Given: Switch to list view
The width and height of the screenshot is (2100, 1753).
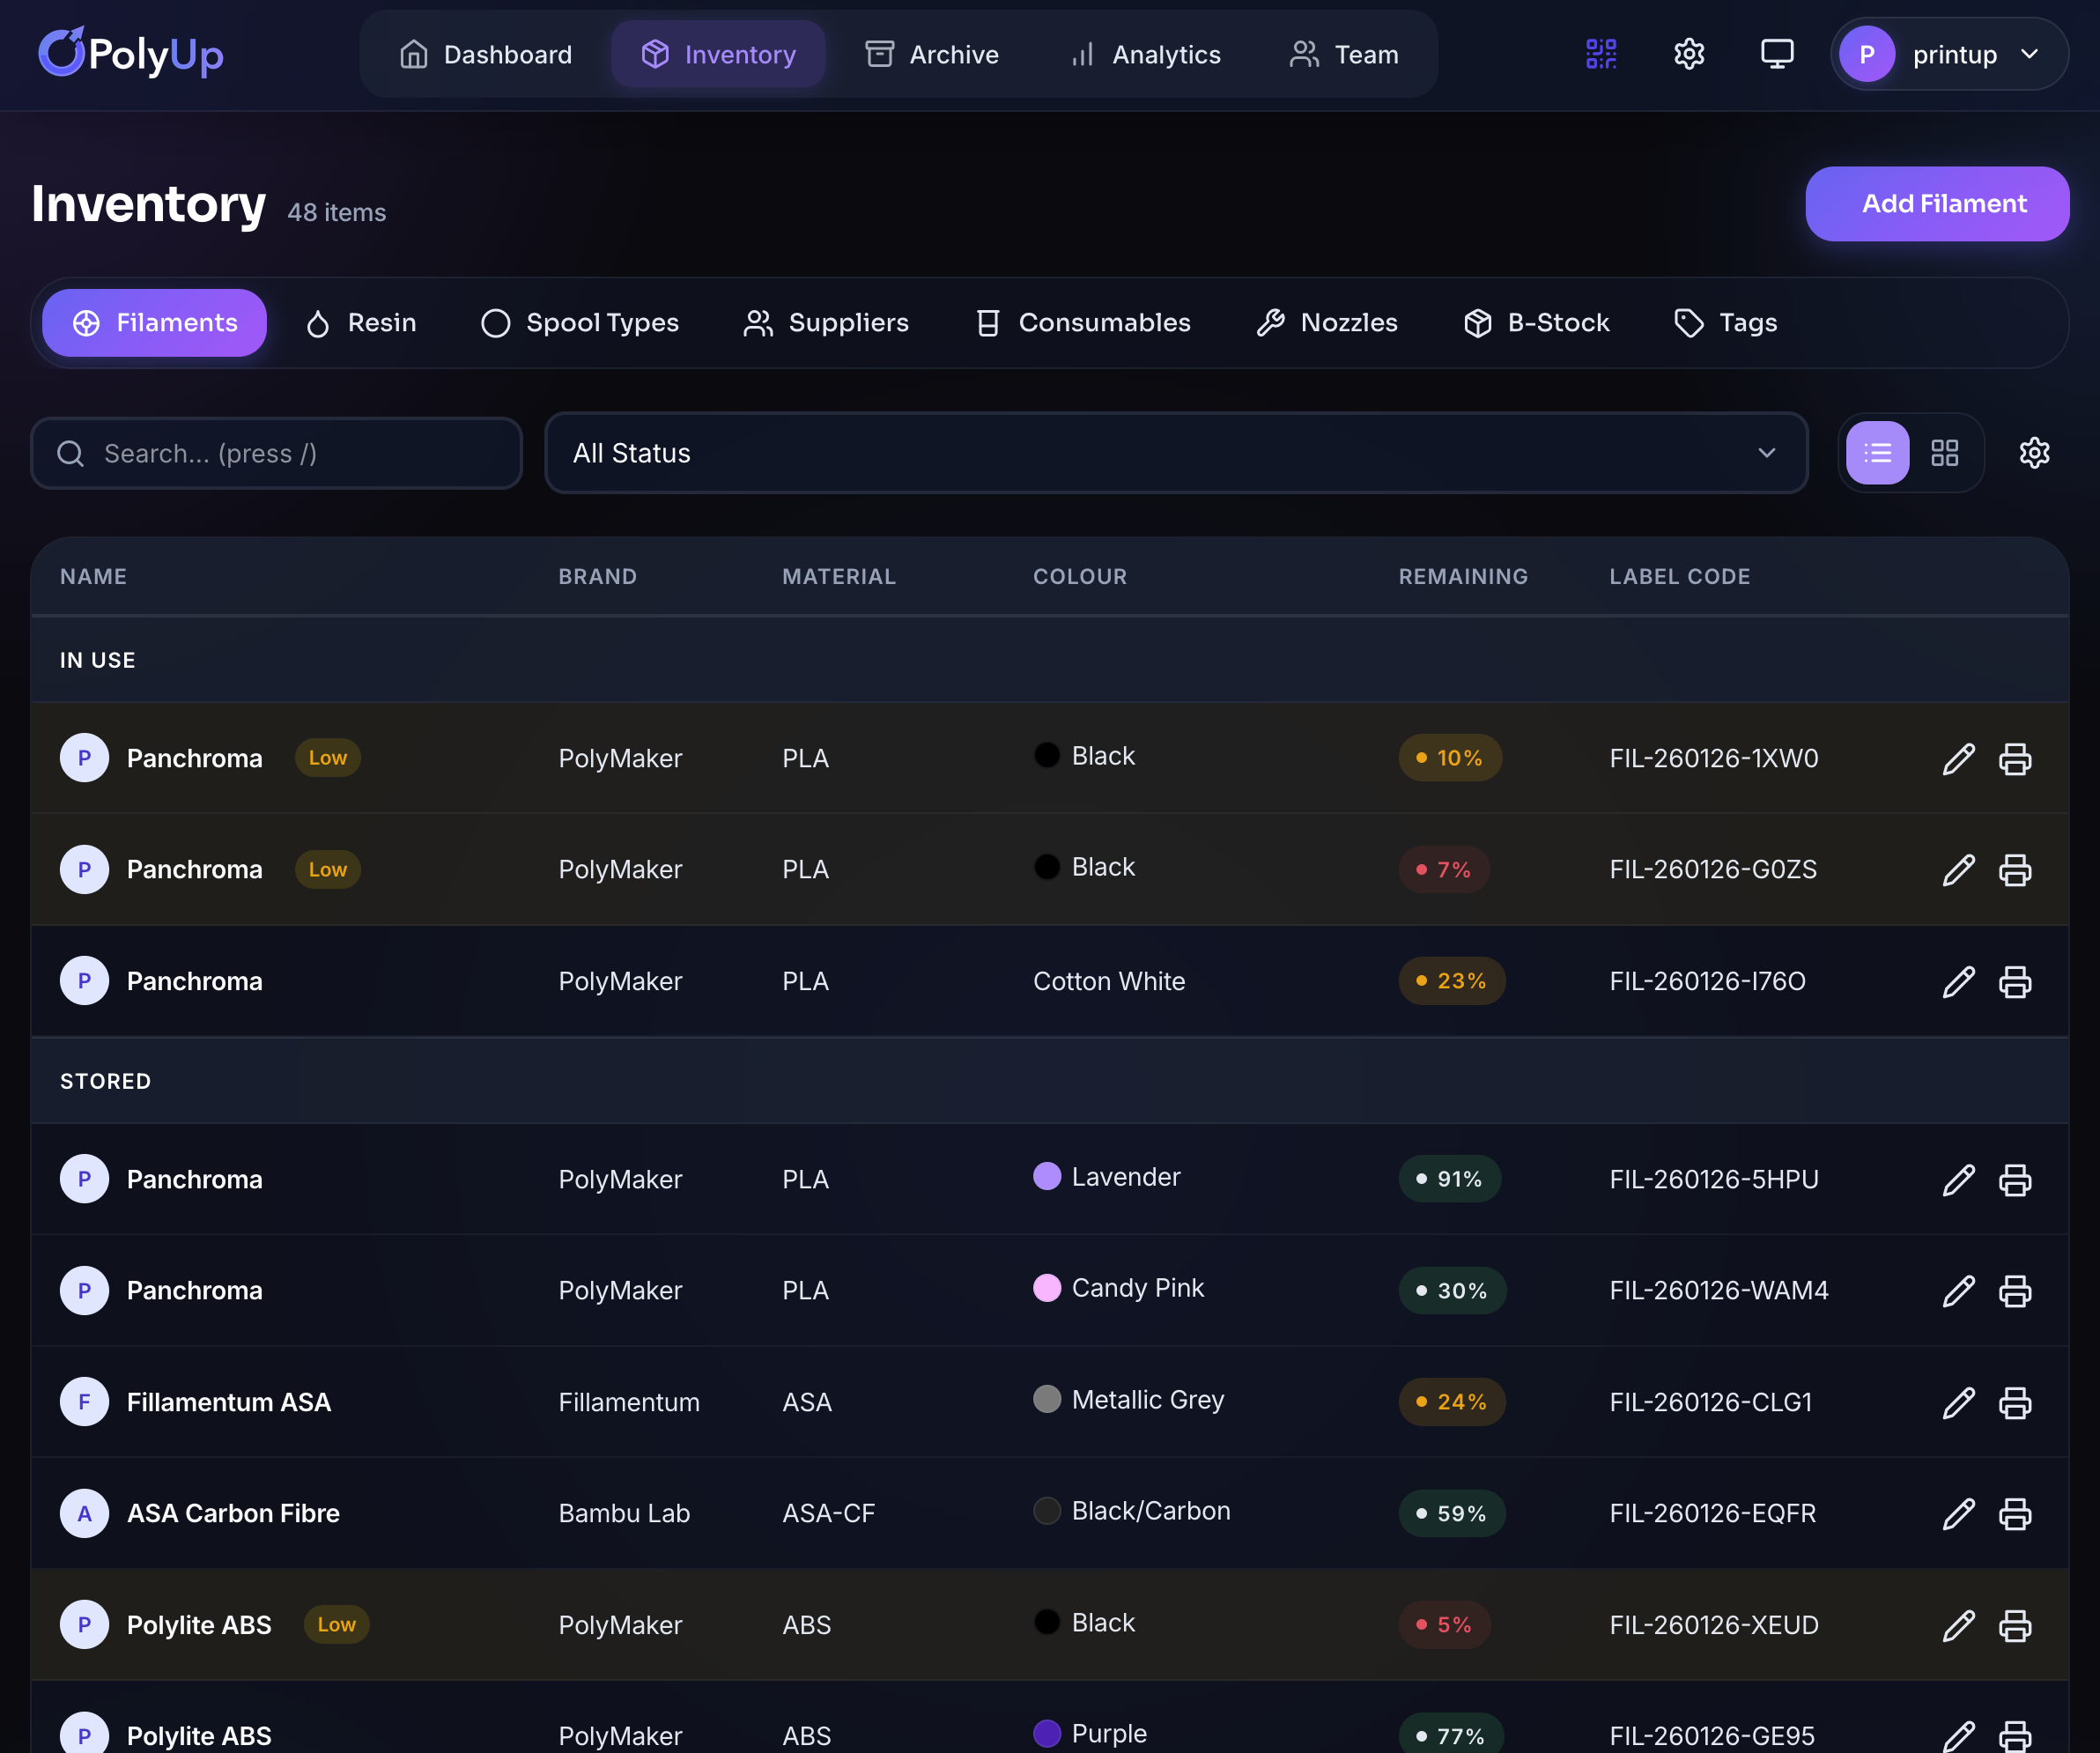Looking at the screenshot, I should [x=1877, y=453].
